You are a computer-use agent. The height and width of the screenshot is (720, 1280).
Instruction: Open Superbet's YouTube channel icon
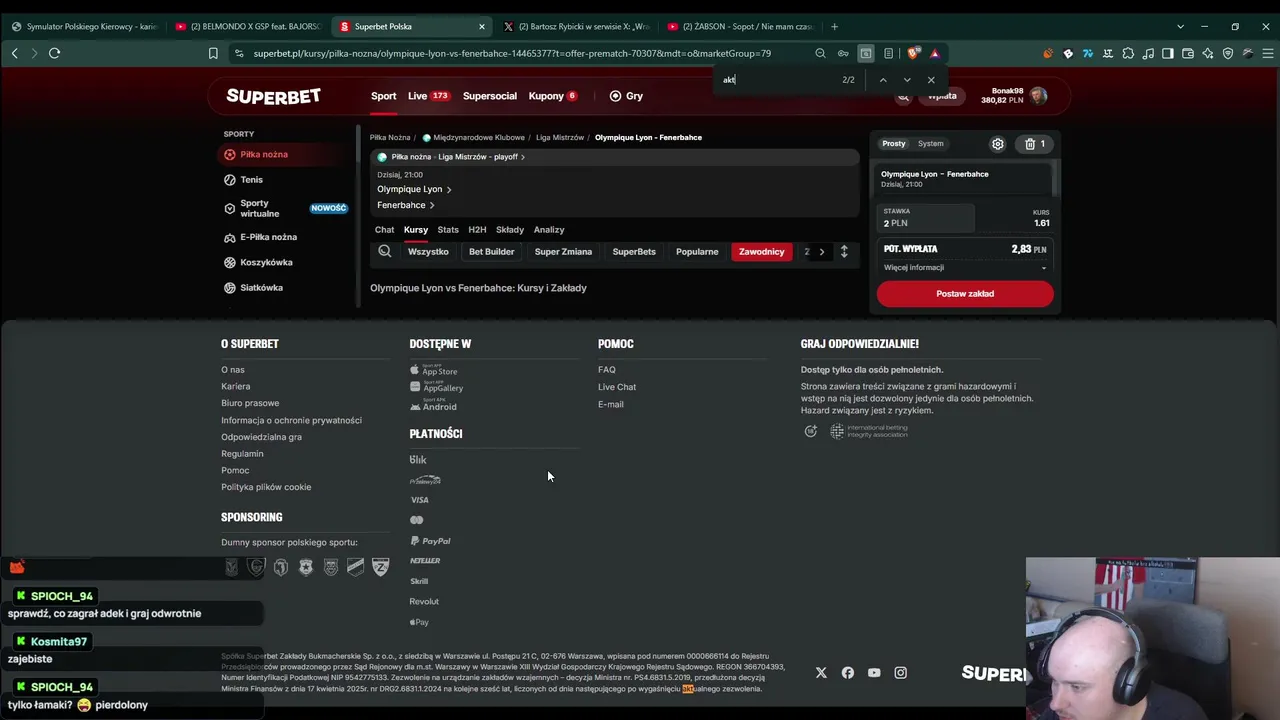[x=874, y=673]
